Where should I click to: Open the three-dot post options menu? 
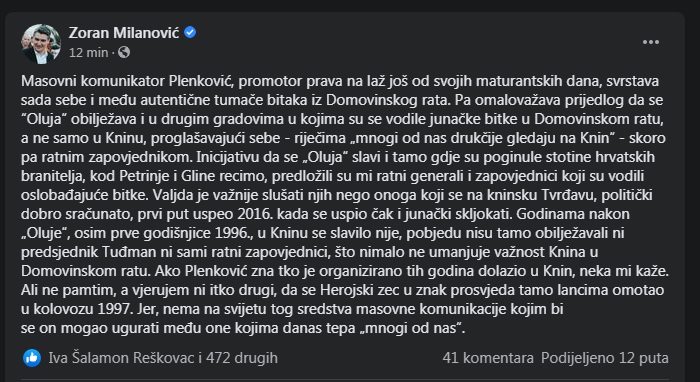pos(650,42)
